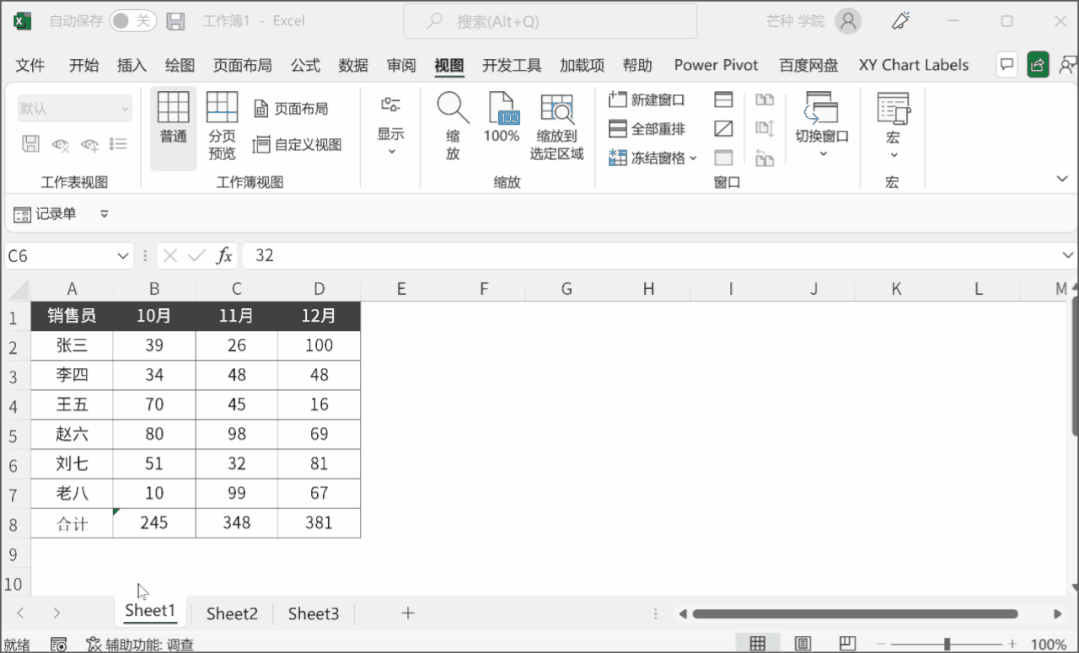The height and width of the screenshot is (653, 1079).
Task: Click the New Window (新建窗口) button
Action: pyautogui.click(x=647, y=100)
